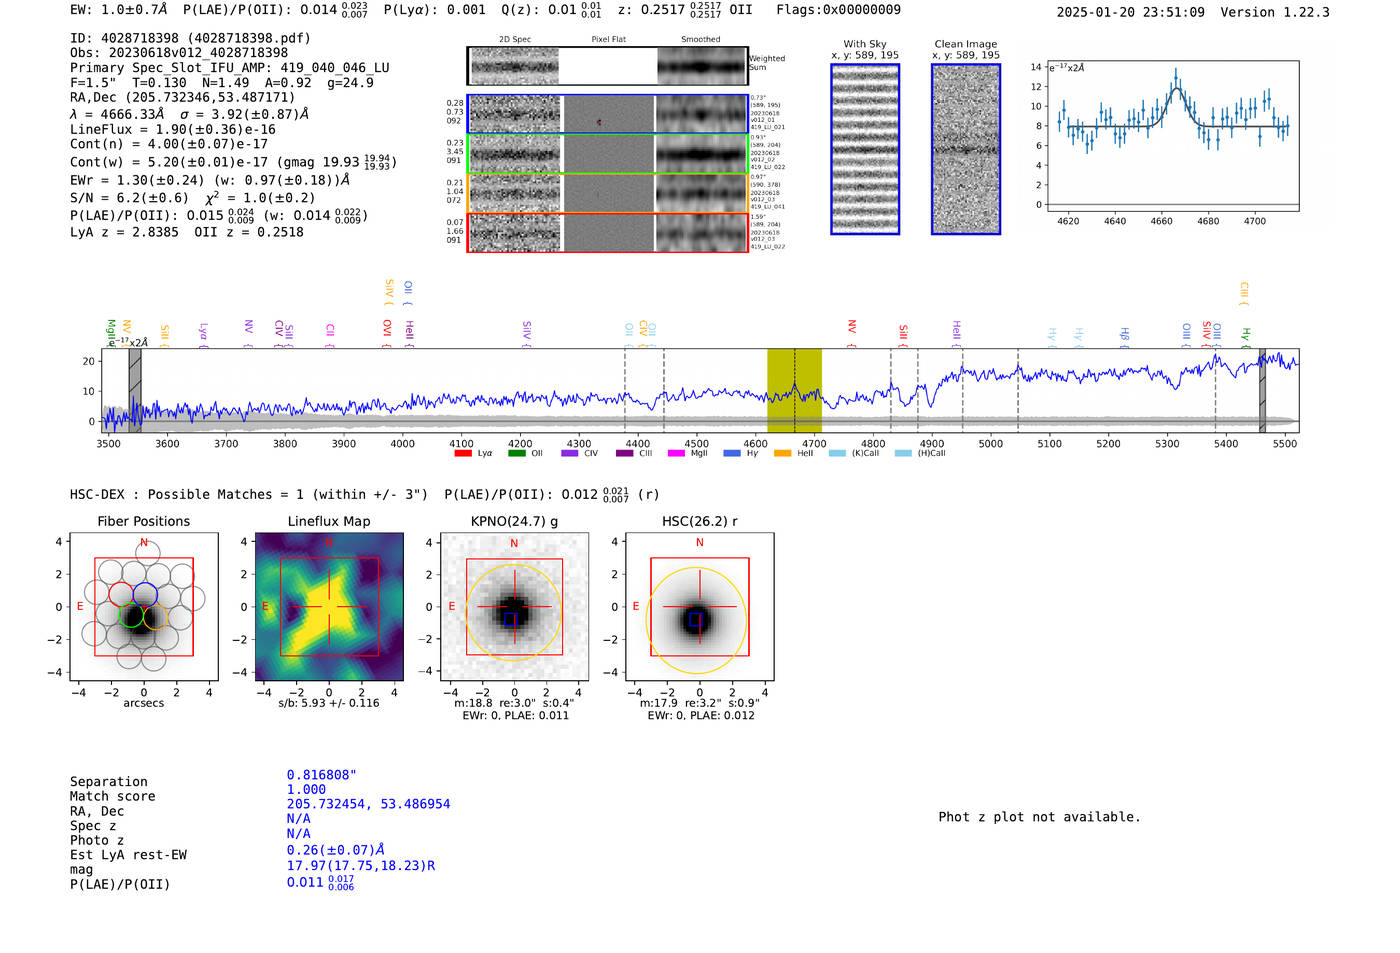Viewport: 1400px width, 953px height.
Task: Click the Q(z): 0.01 header value
Action: click(552, 10)
